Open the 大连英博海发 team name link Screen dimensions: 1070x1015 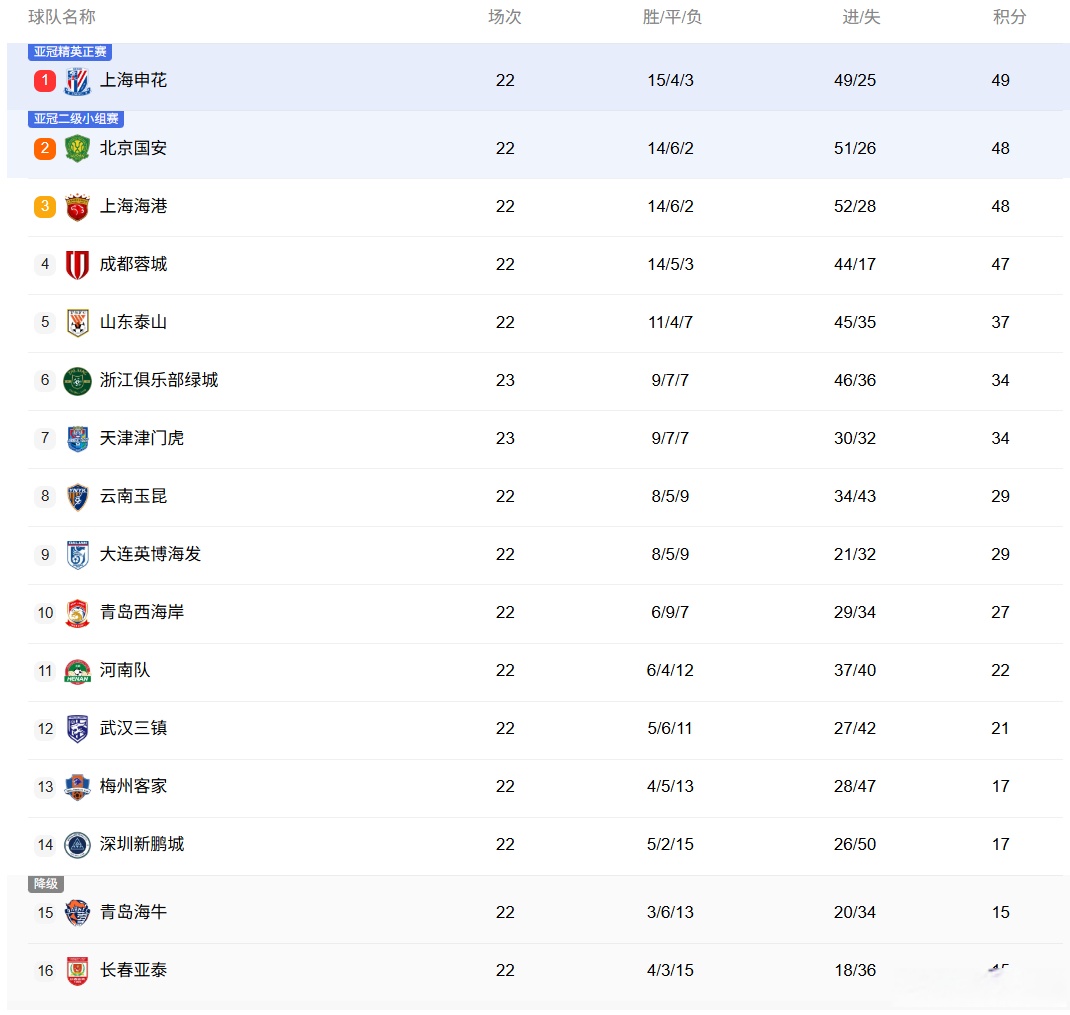[150, 554]
